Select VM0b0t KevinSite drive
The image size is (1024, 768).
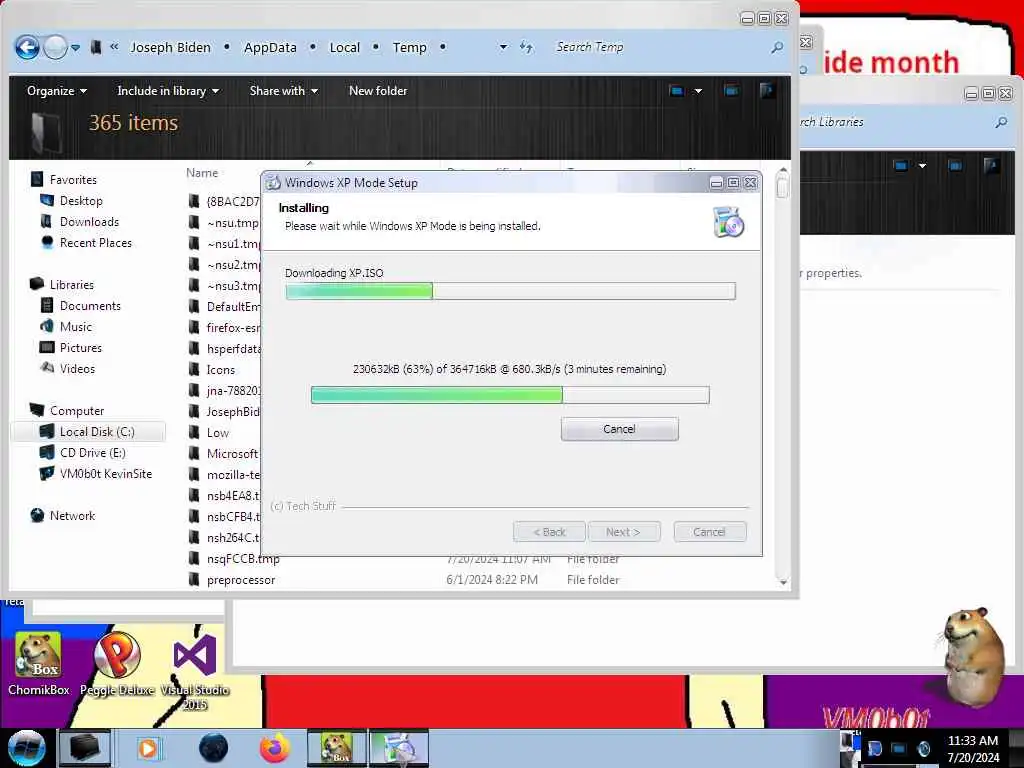click(106, 473)
